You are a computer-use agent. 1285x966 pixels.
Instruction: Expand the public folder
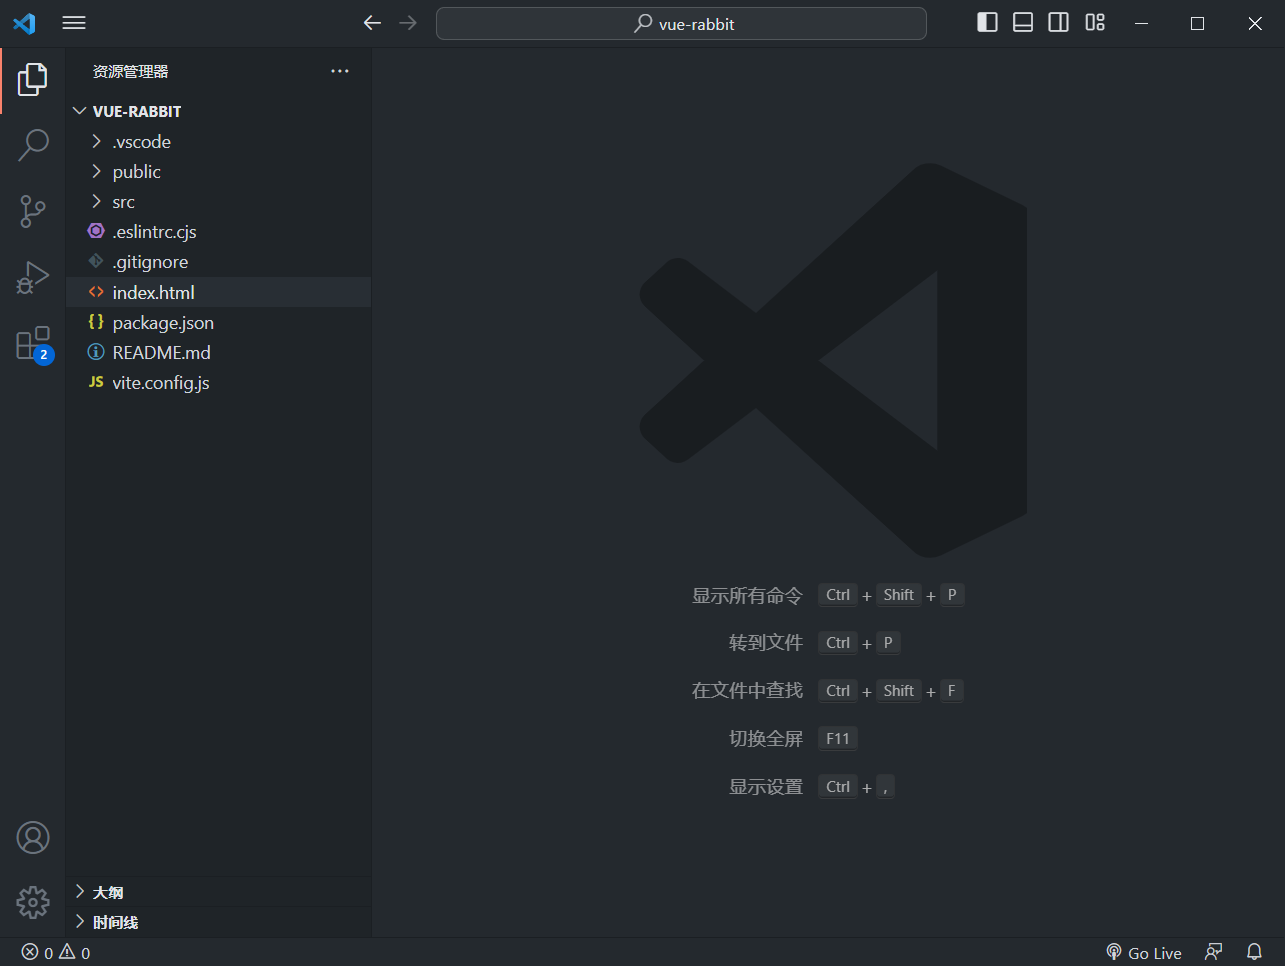pyautogui.click(x=218, y=172)
